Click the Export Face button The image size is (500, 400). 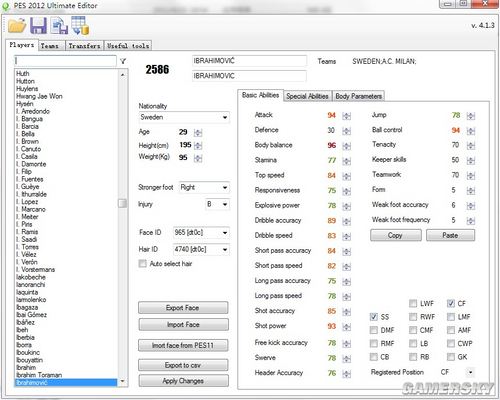pyautogui.click(x=183, y=308)
